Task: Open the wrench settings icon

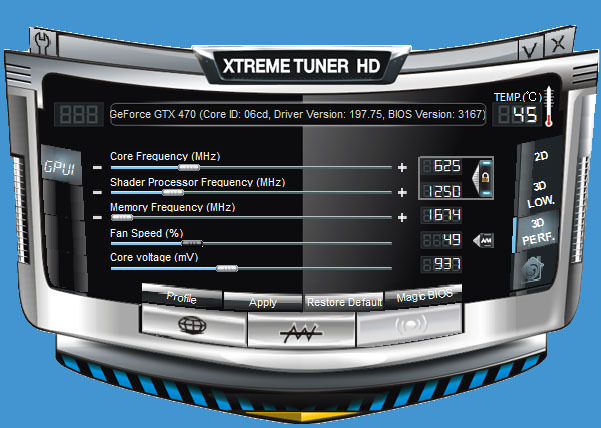Action: (x=43, y=42)
